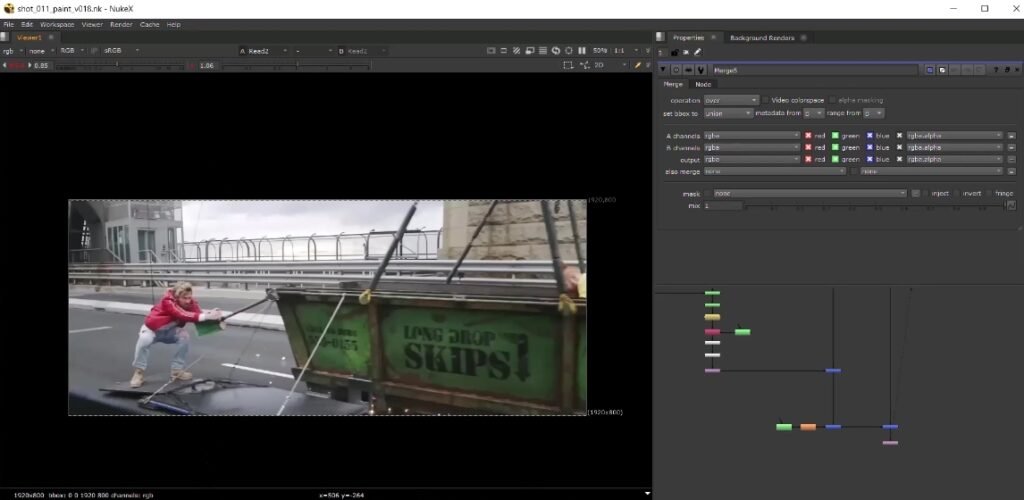Toggle the blue checkbox for B channels
The width and height of the screenshot is (1024, 500).
coord(869,148)
